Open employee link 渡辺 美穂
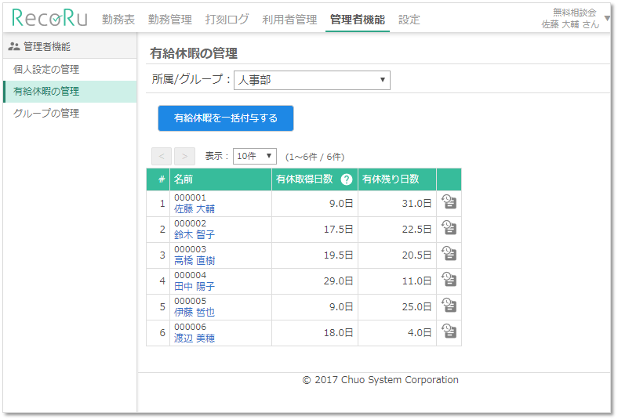 click(x=194, y=338)
